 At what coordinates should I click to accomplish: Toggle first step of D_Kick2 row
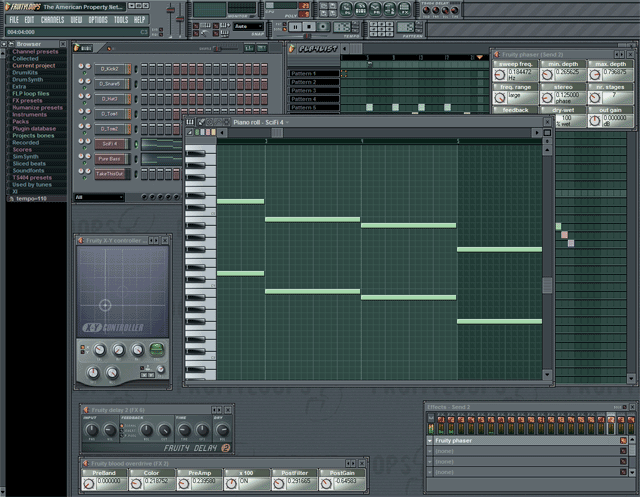(144, 69)
